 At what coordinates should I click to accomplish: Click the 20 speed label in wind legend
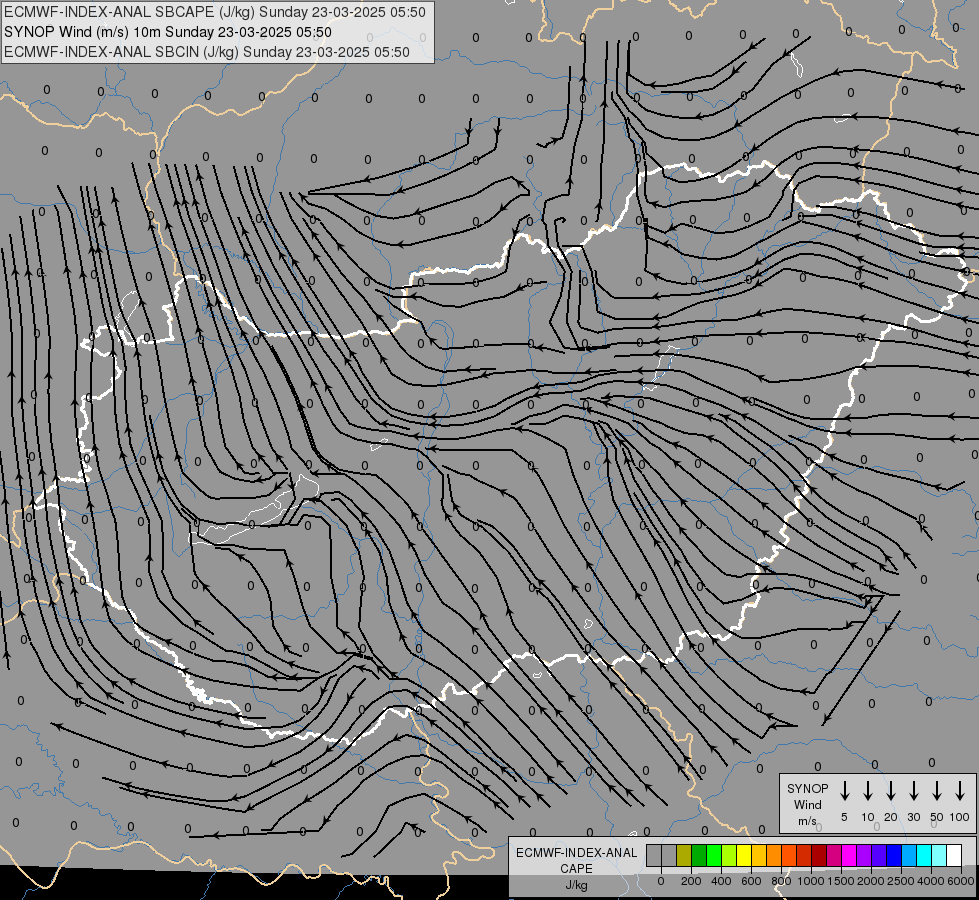[891, 817]
